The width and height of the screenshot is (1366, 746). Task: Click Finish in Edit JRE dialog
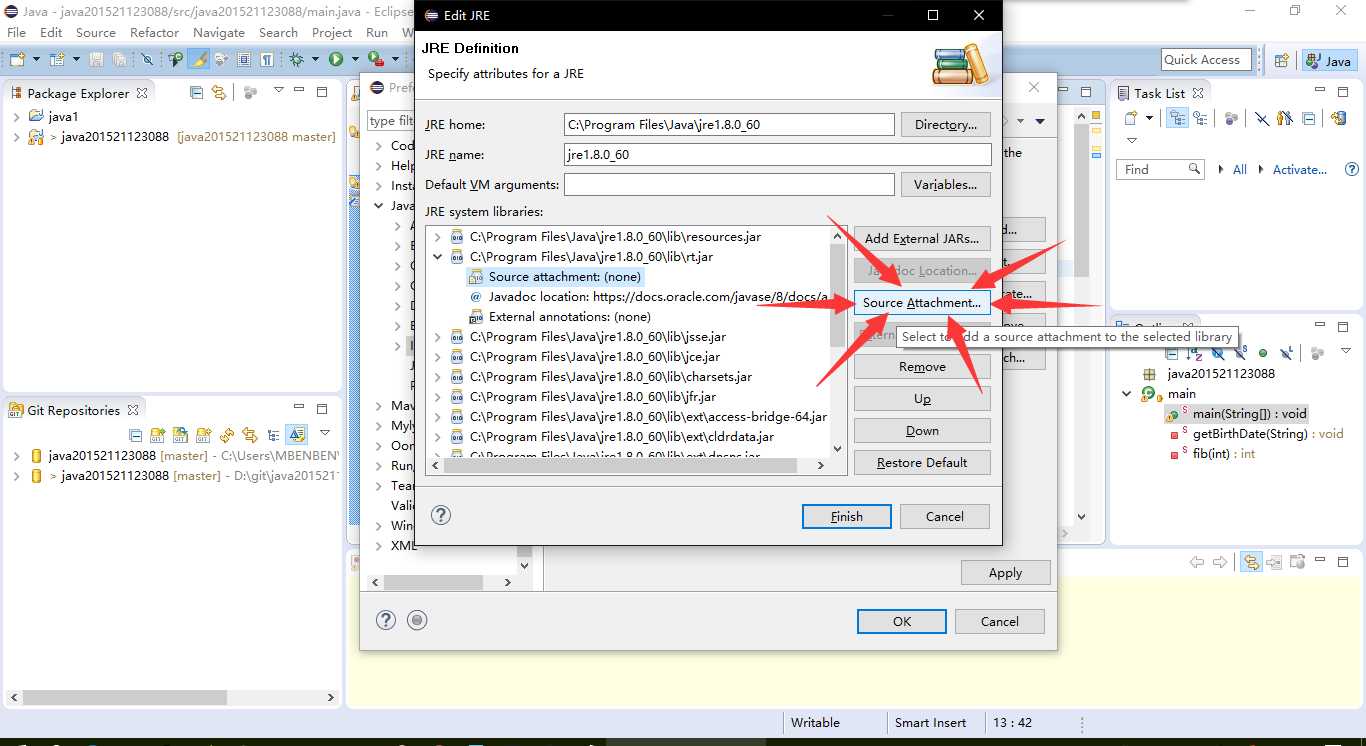[x=846, y=516]
